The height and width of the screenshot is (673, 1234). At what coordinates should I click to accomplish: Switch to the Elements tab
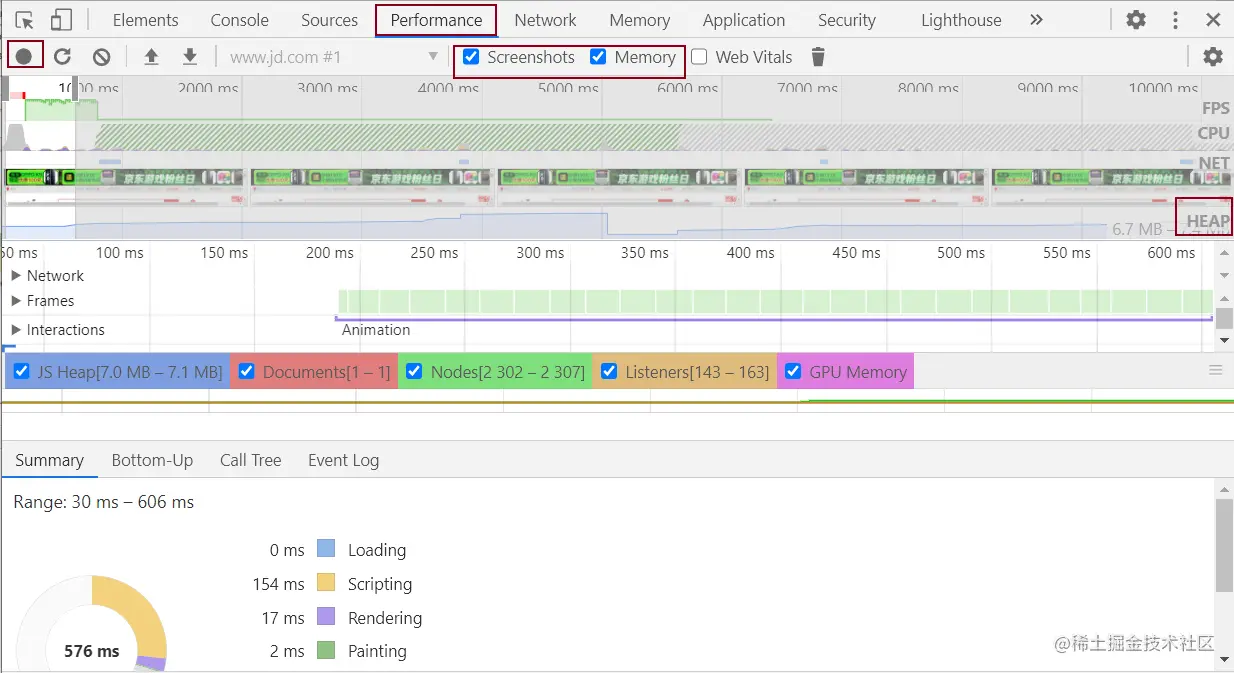click(x=145, y=20)
